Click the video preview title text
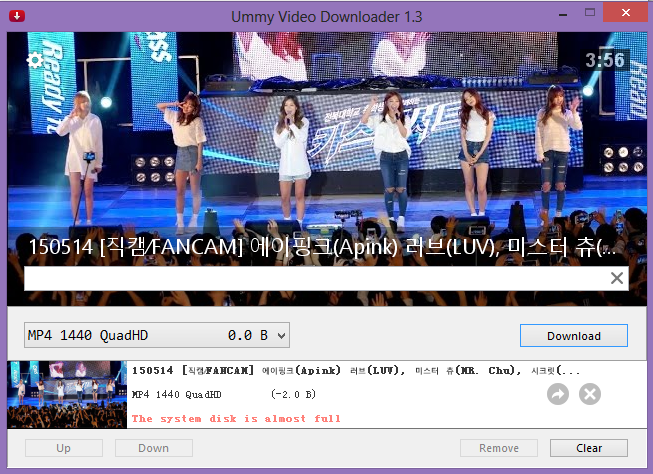Screen dimensions: 653x474 [322, 247]
